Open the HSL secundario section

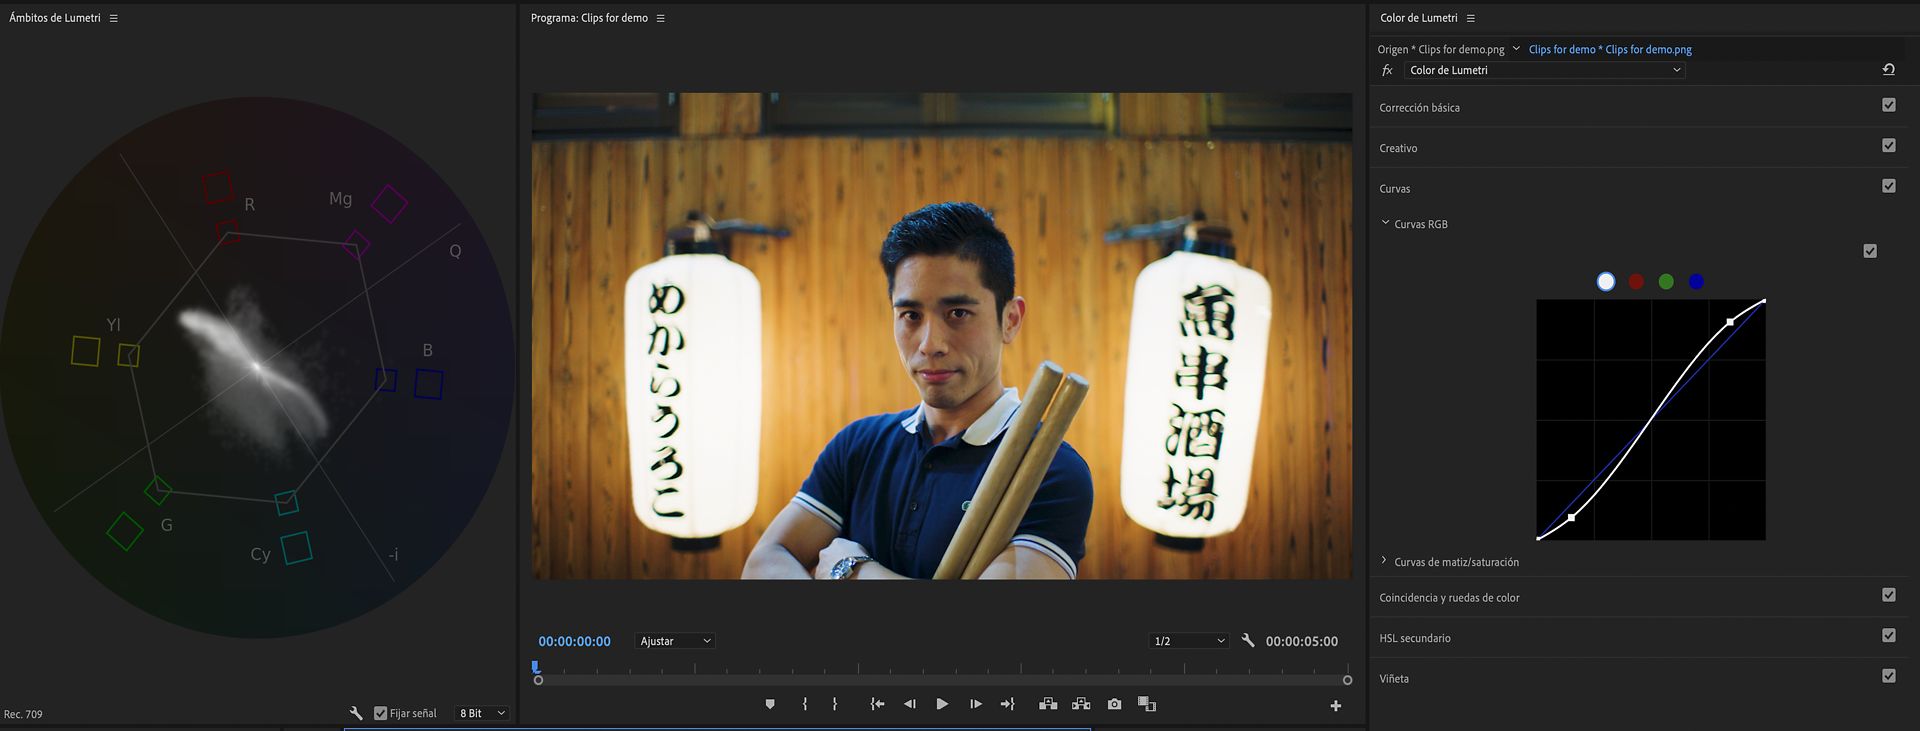coord(1415,638)
